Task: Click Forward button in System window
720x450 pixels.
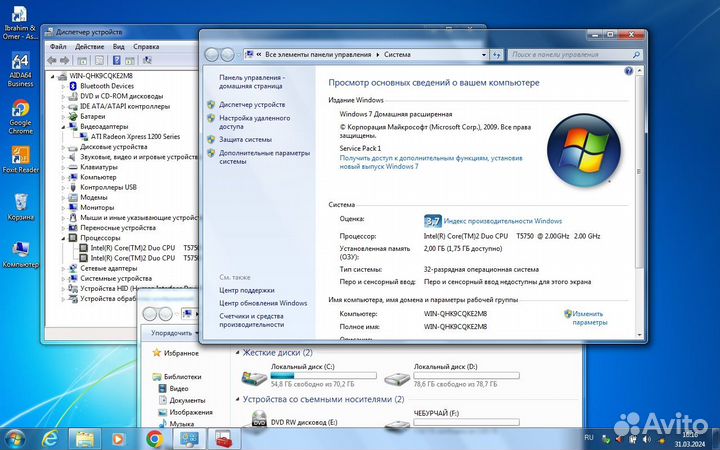Action: 227,55
